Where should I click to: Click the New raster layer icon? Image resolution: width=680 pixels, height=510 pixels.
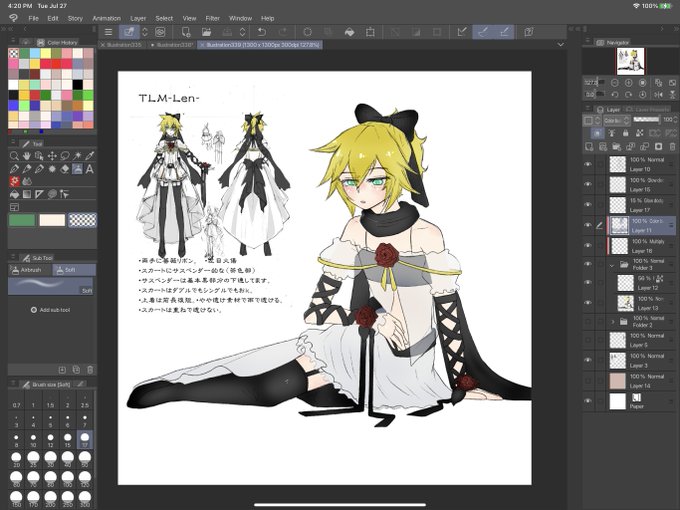(588, 147)
